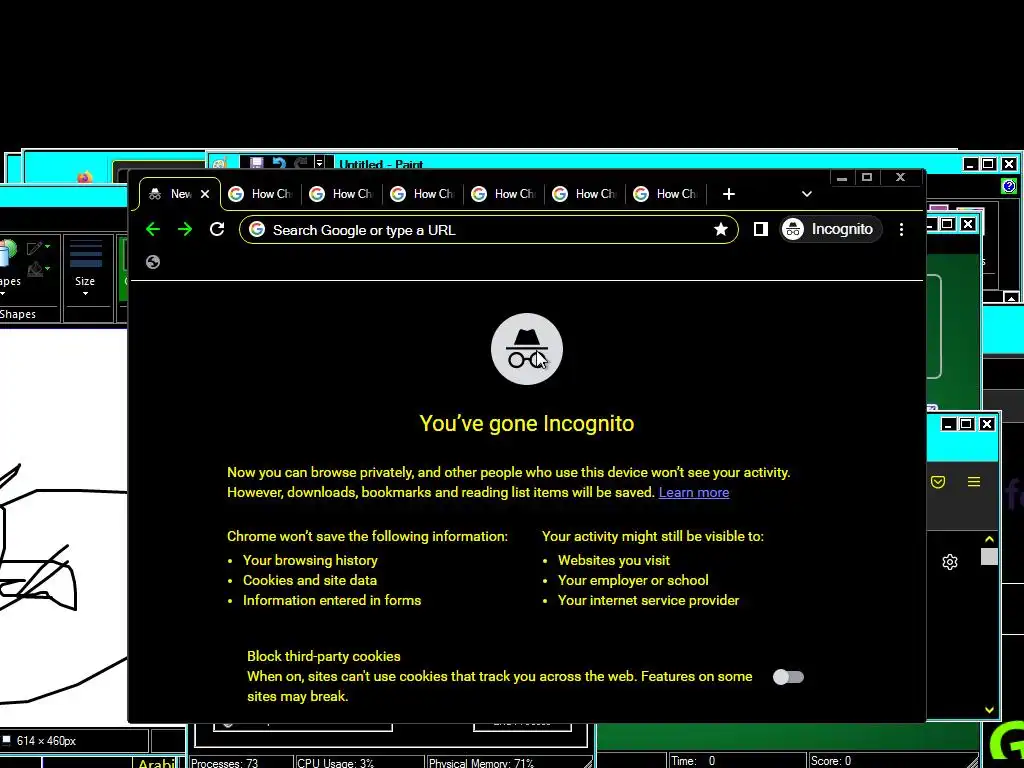This screenshot has width=1024, height=768.
Task: Open the Firefox hamburger menu
Action: pos(974,482)
